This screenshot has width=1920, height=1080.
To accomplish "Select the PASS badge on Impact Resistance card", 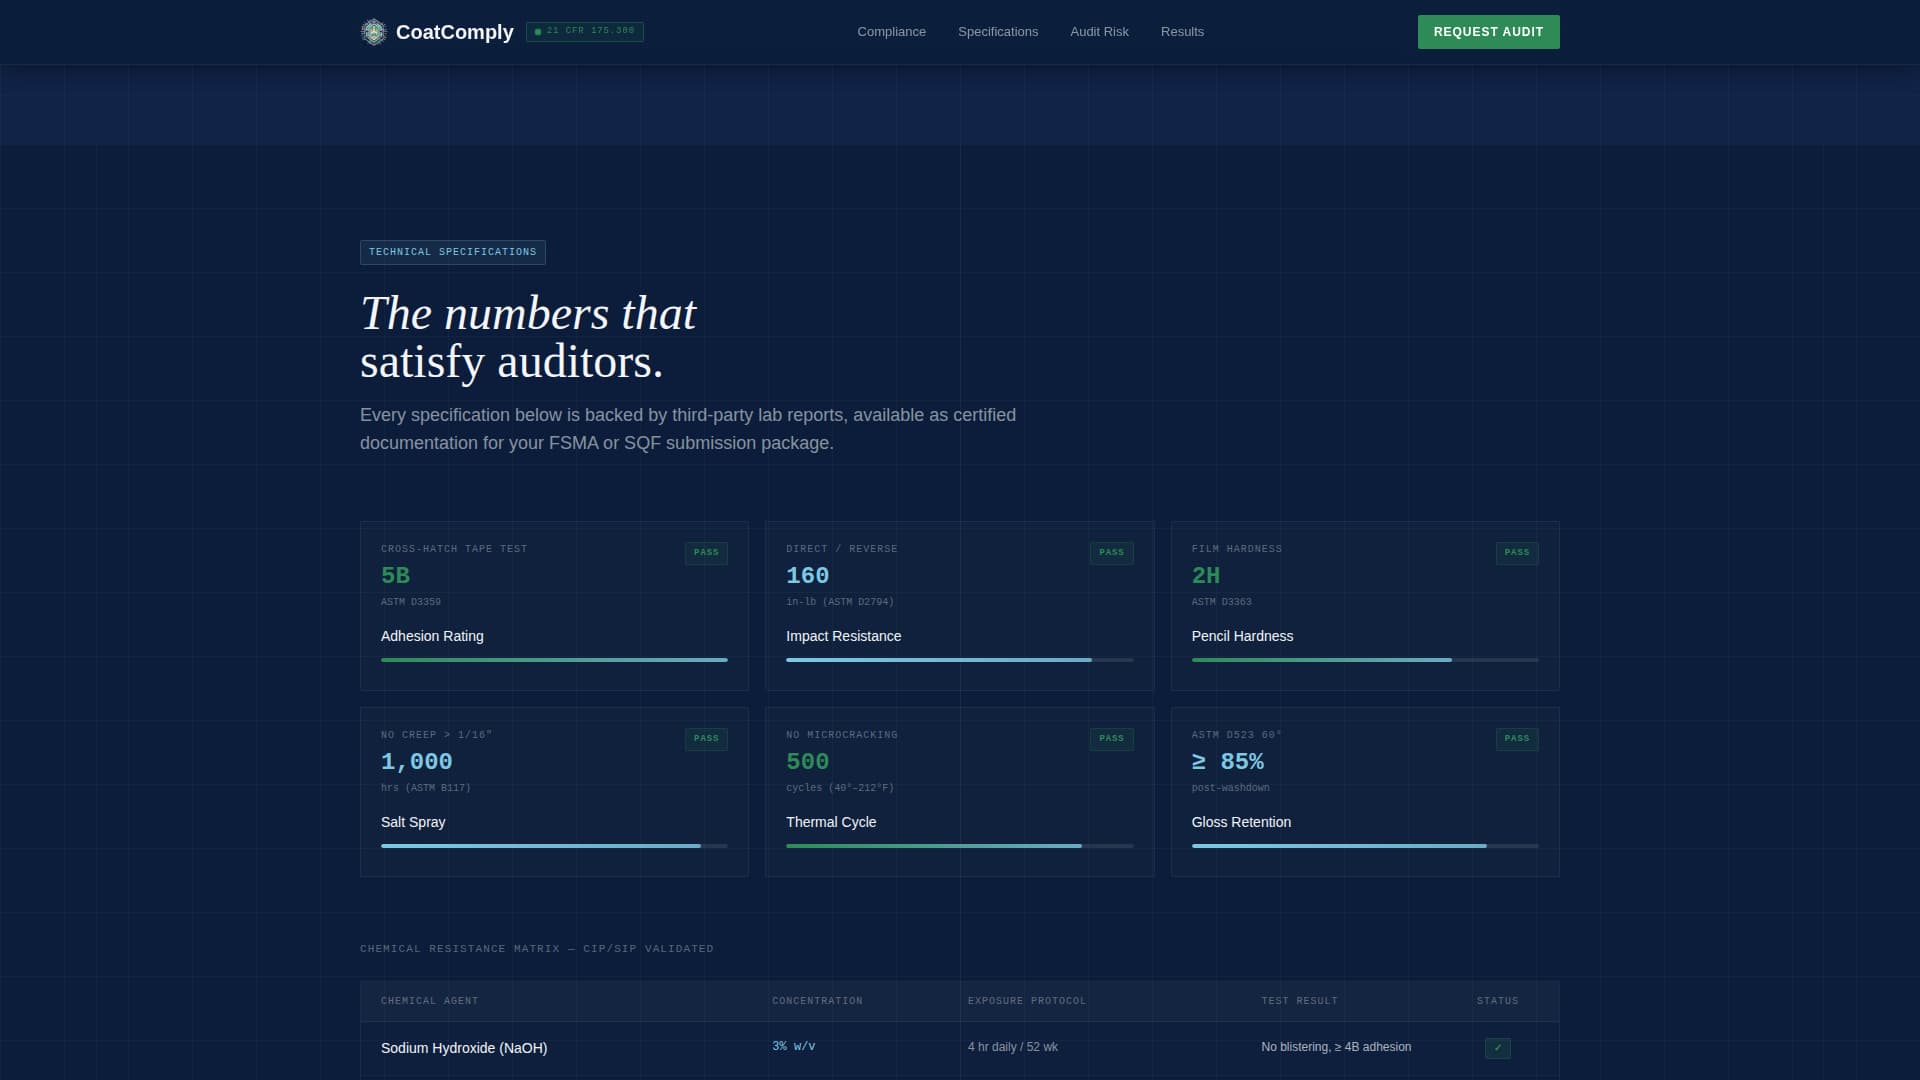I will (x=1112, y=552).
